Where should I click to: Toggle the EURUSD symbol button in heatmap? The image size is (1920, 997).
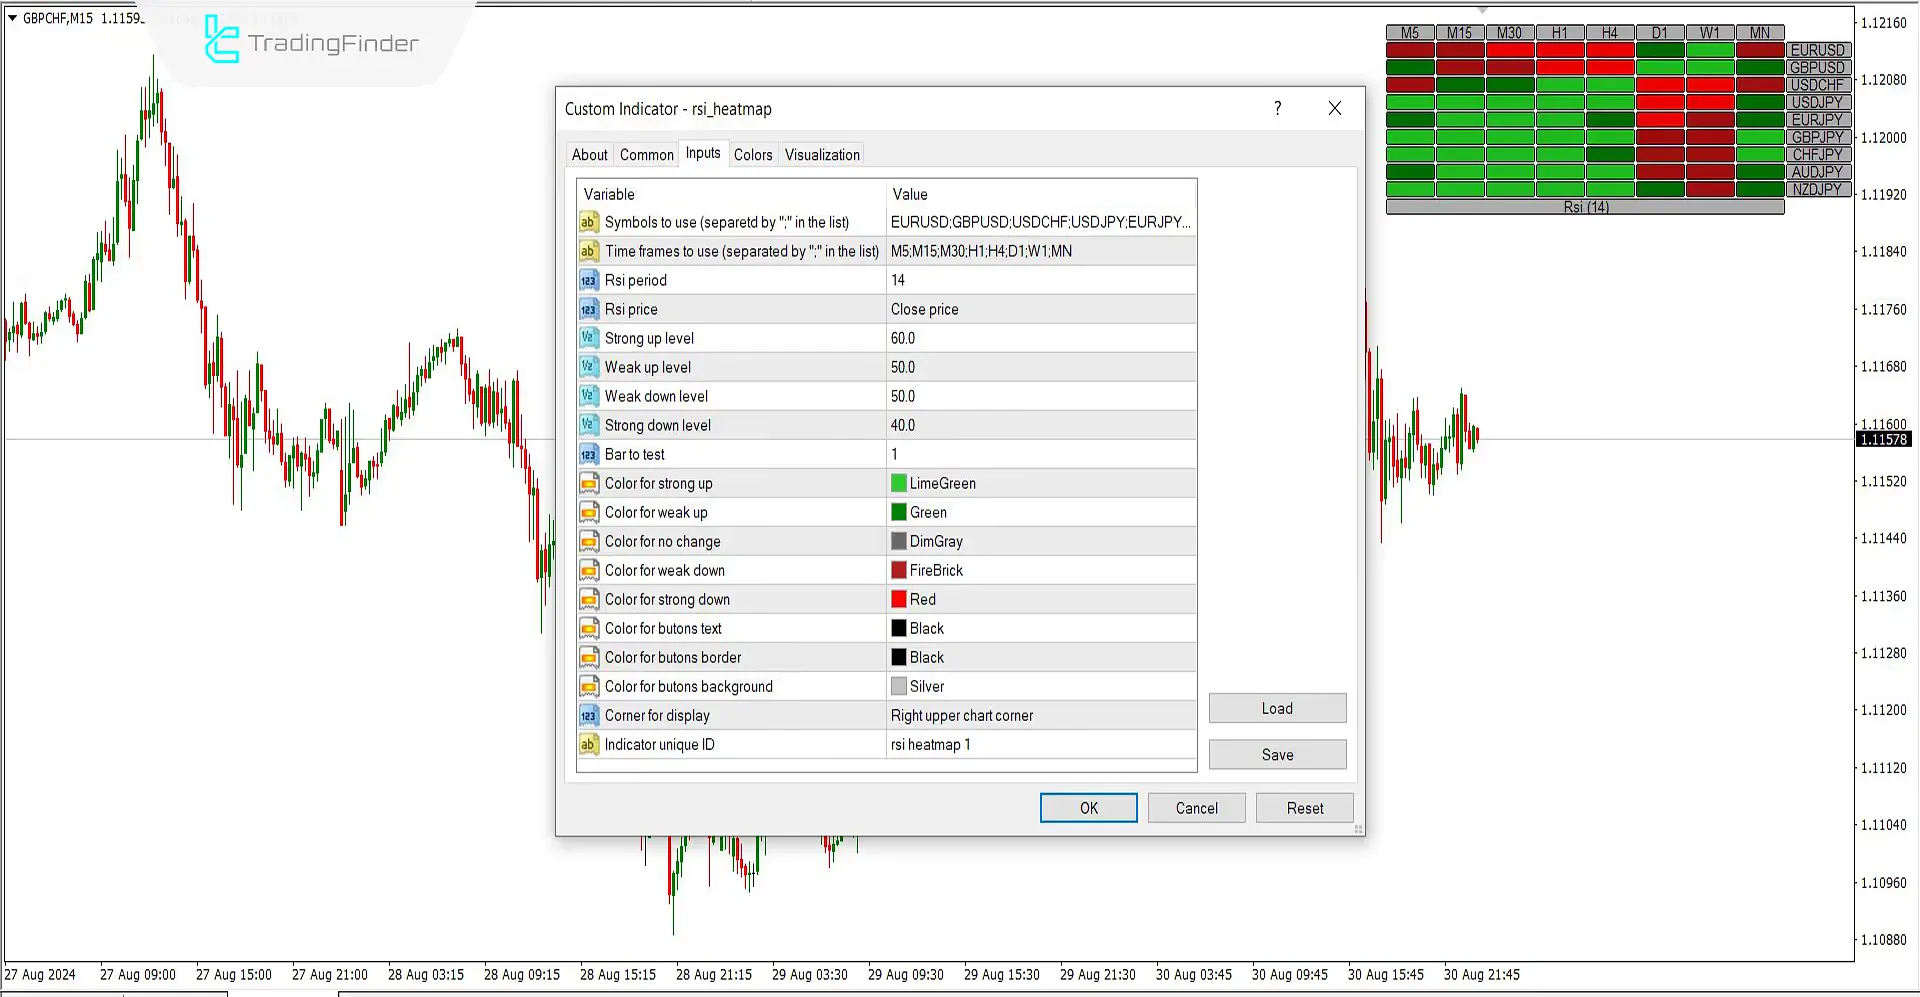click(x=1817, y=50)
